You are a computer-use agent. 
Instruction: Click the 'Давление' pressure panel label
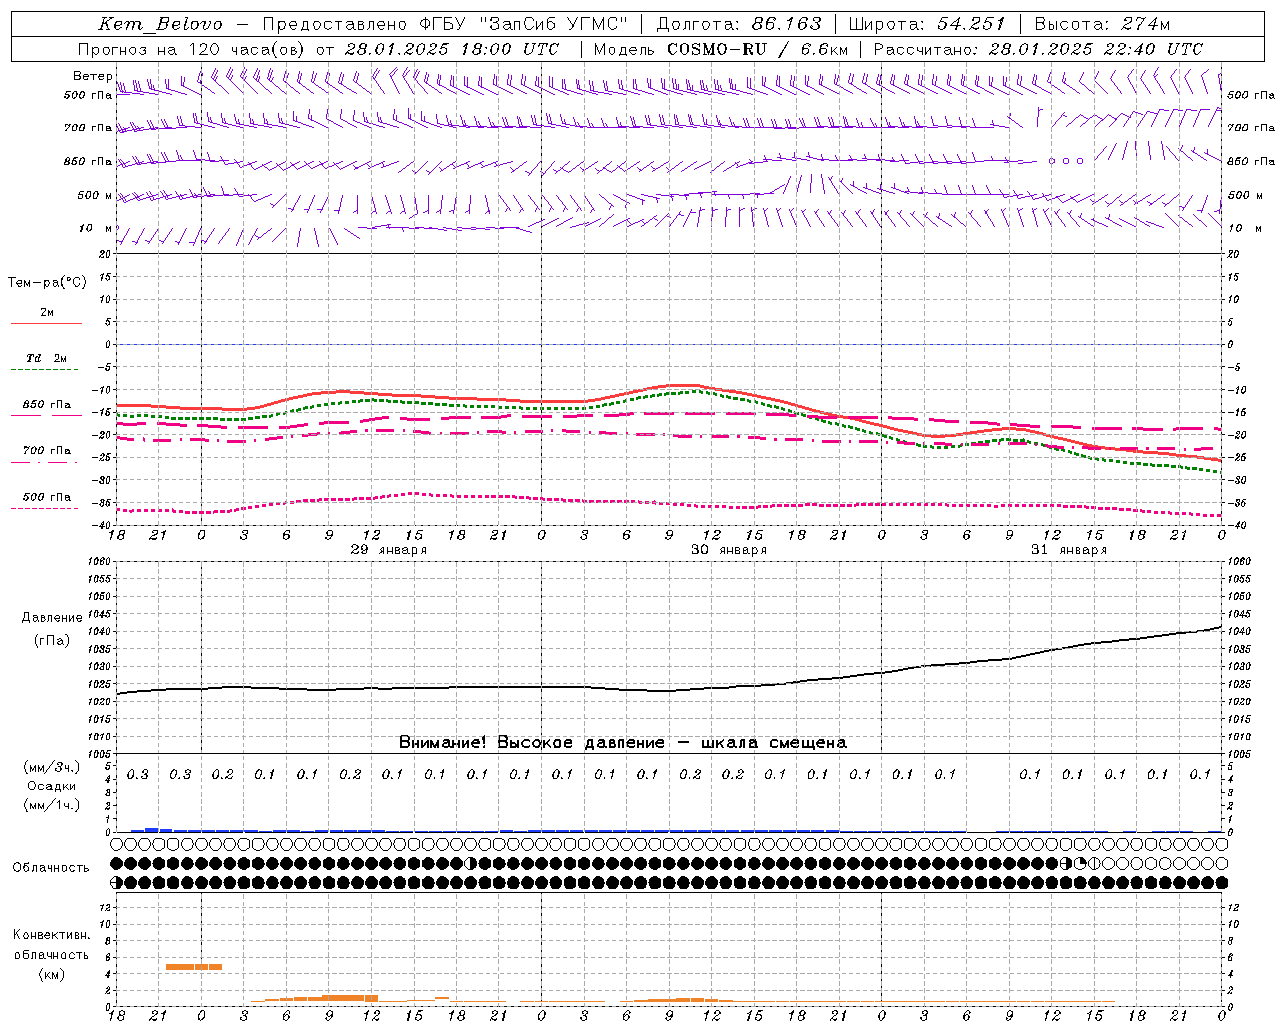coord(52,618)
